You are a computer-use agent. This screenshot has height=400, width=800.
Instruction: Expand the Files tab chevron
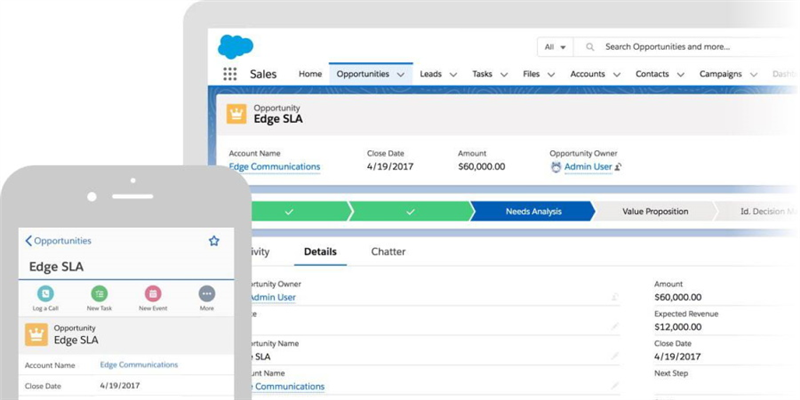(x=551, y=74)
